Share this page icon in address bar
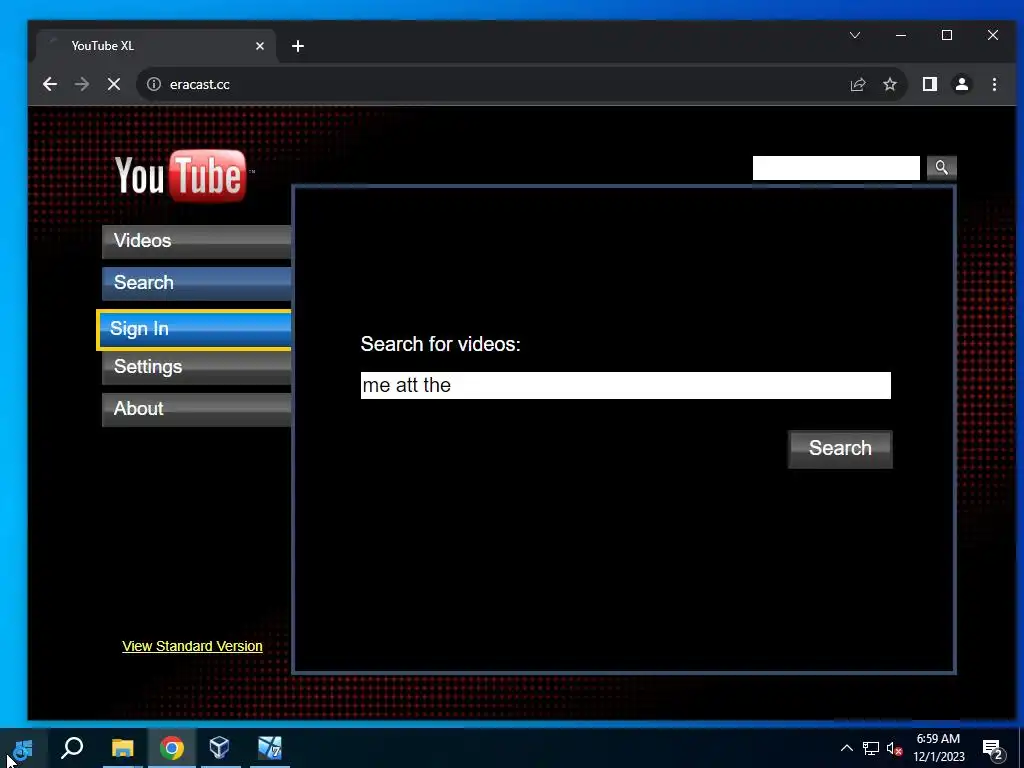The width and height of the screenshot is (1024, 768). 857,84
